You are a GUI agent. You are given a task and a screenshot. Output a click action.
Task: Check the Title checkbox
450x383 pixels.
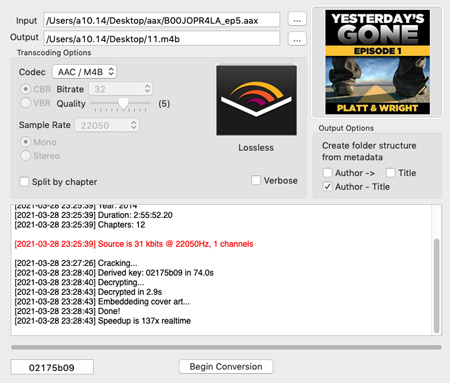click(x=391, y=173)
